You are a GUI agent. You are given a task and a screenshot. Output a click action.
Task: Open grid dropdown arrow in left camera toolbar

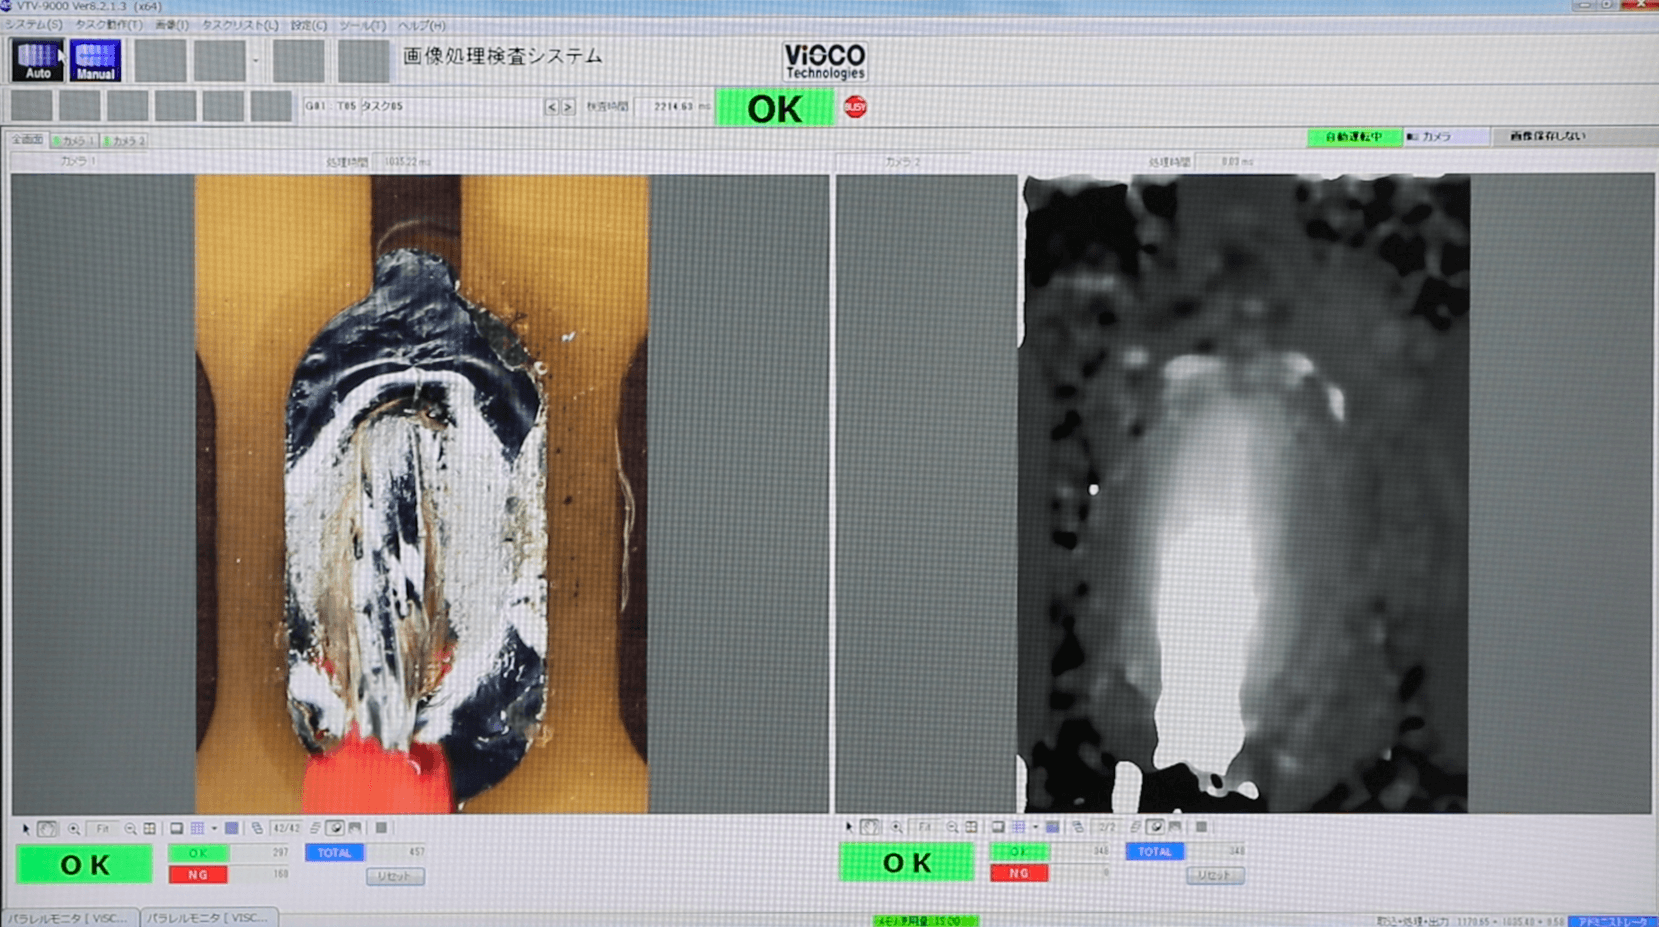point(214,829)
